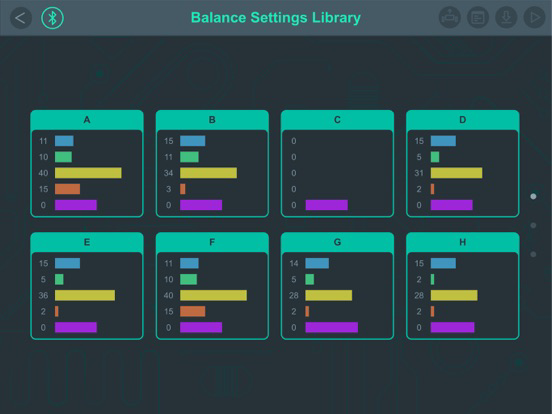Switch to the third page dot
The width and height of the screenshot is (552, 414).
tap(533, 254)
